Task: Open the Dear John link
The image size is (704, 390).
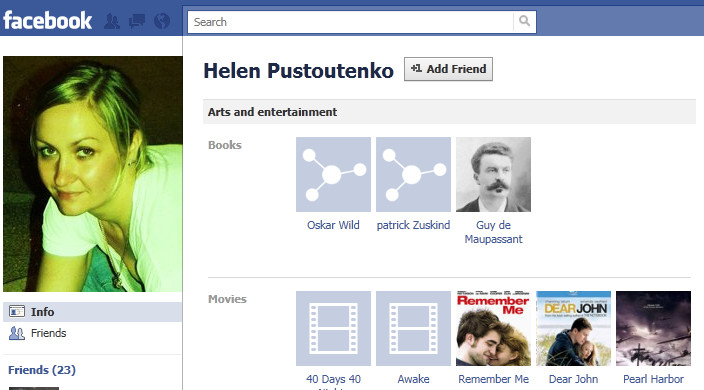Action: (x=573, y=379)
